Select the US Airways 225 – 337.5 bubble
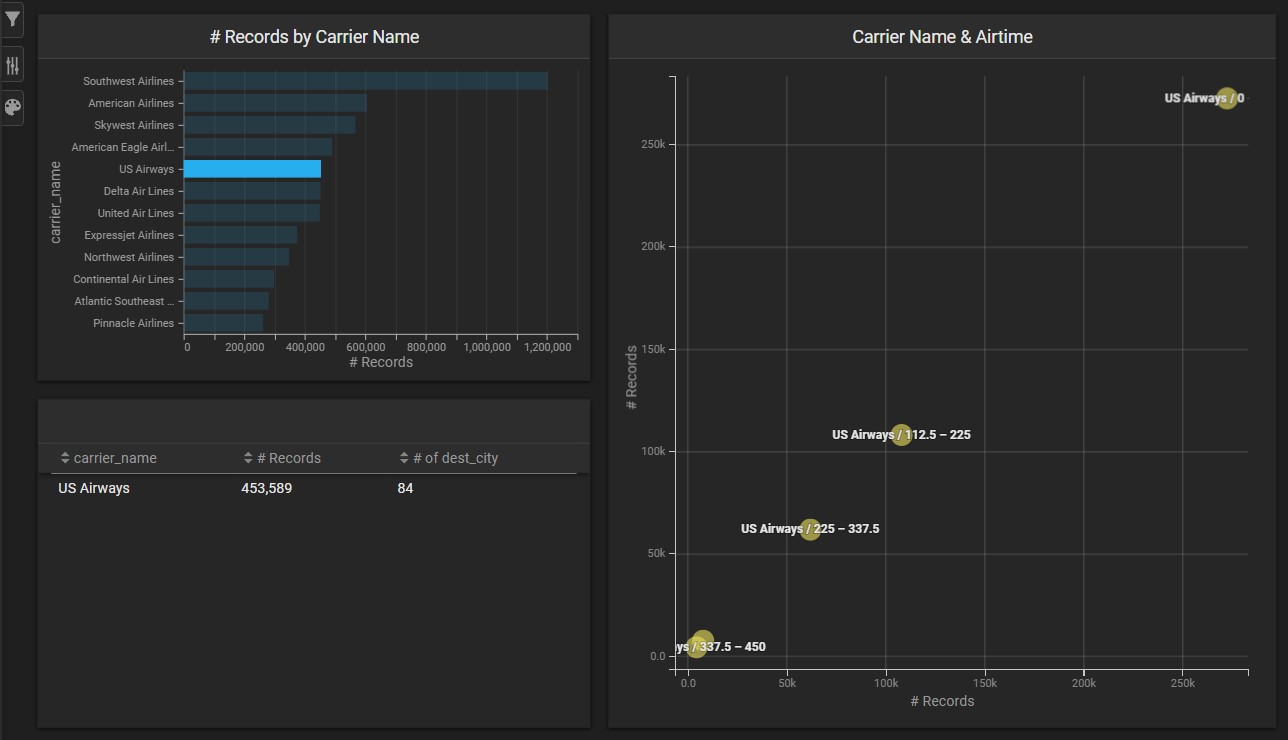Screen dimensions: 1288x740 tap(810, 529)
